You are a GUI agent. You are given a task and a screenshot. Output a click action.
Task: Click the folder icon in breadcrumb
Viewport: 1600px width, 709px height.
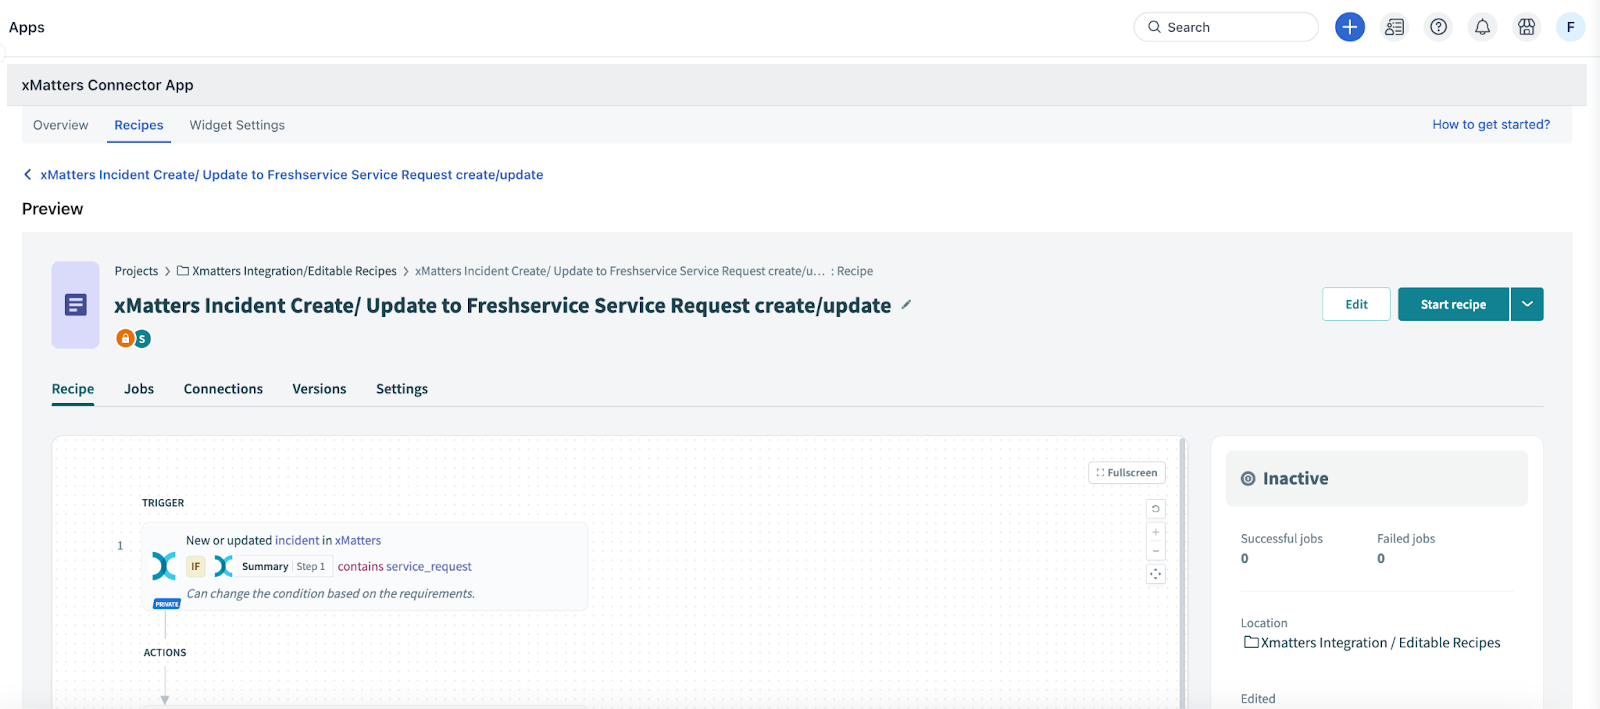pyautogui.click(x=183, y=271)
